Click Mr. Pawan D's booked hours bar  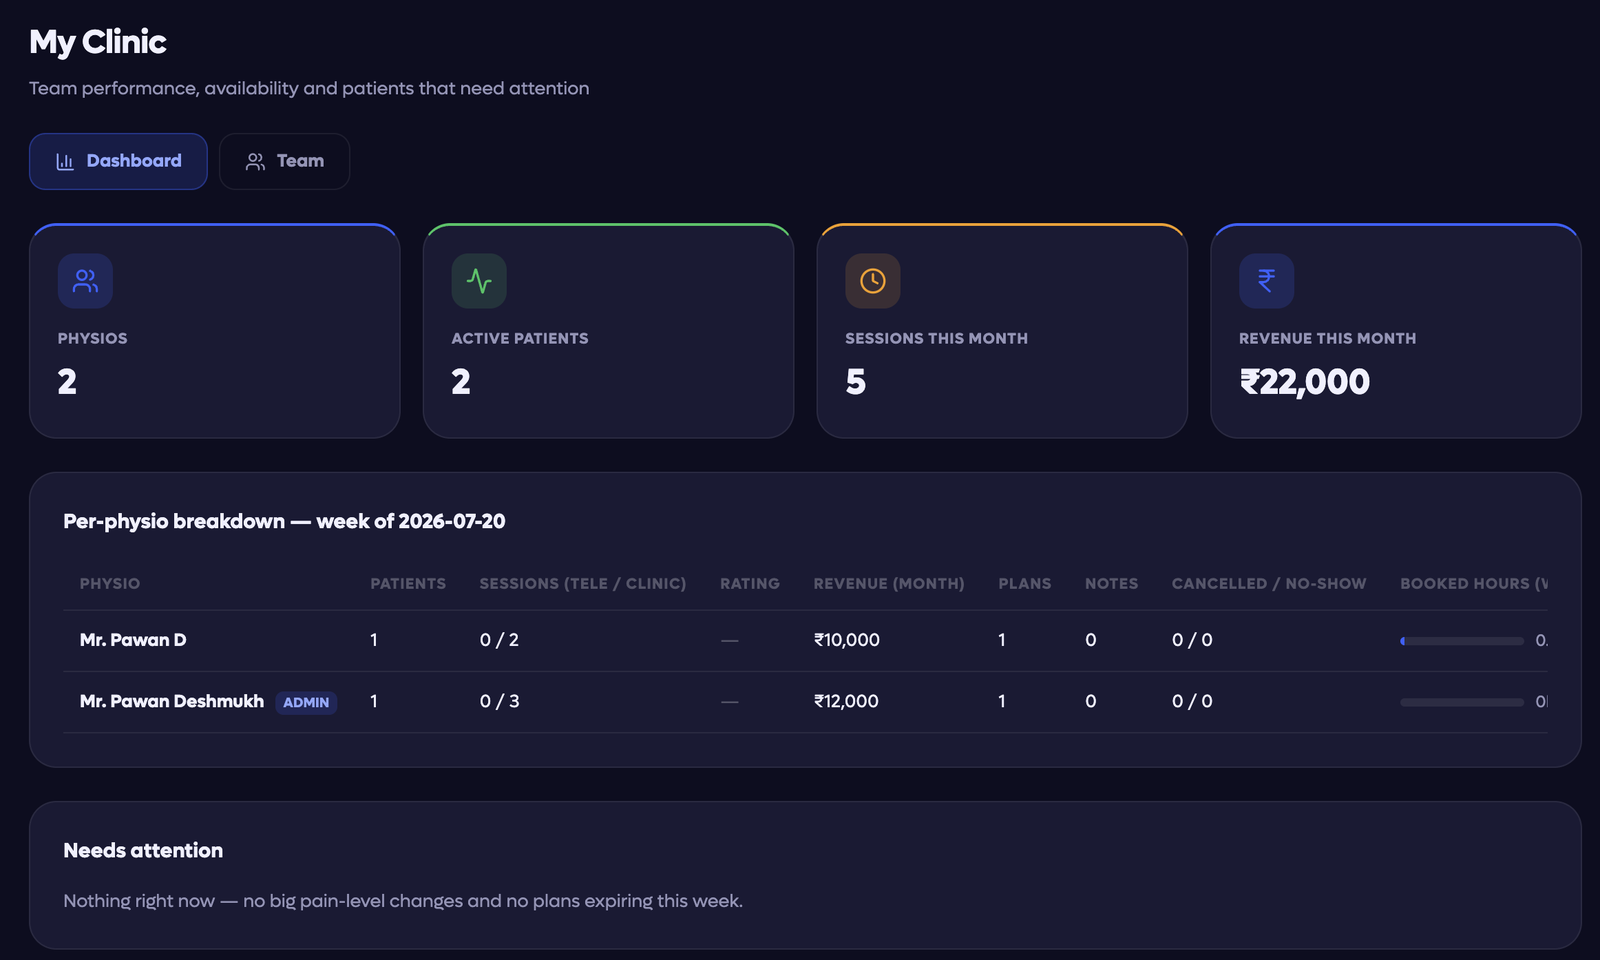click(1462, 641)
